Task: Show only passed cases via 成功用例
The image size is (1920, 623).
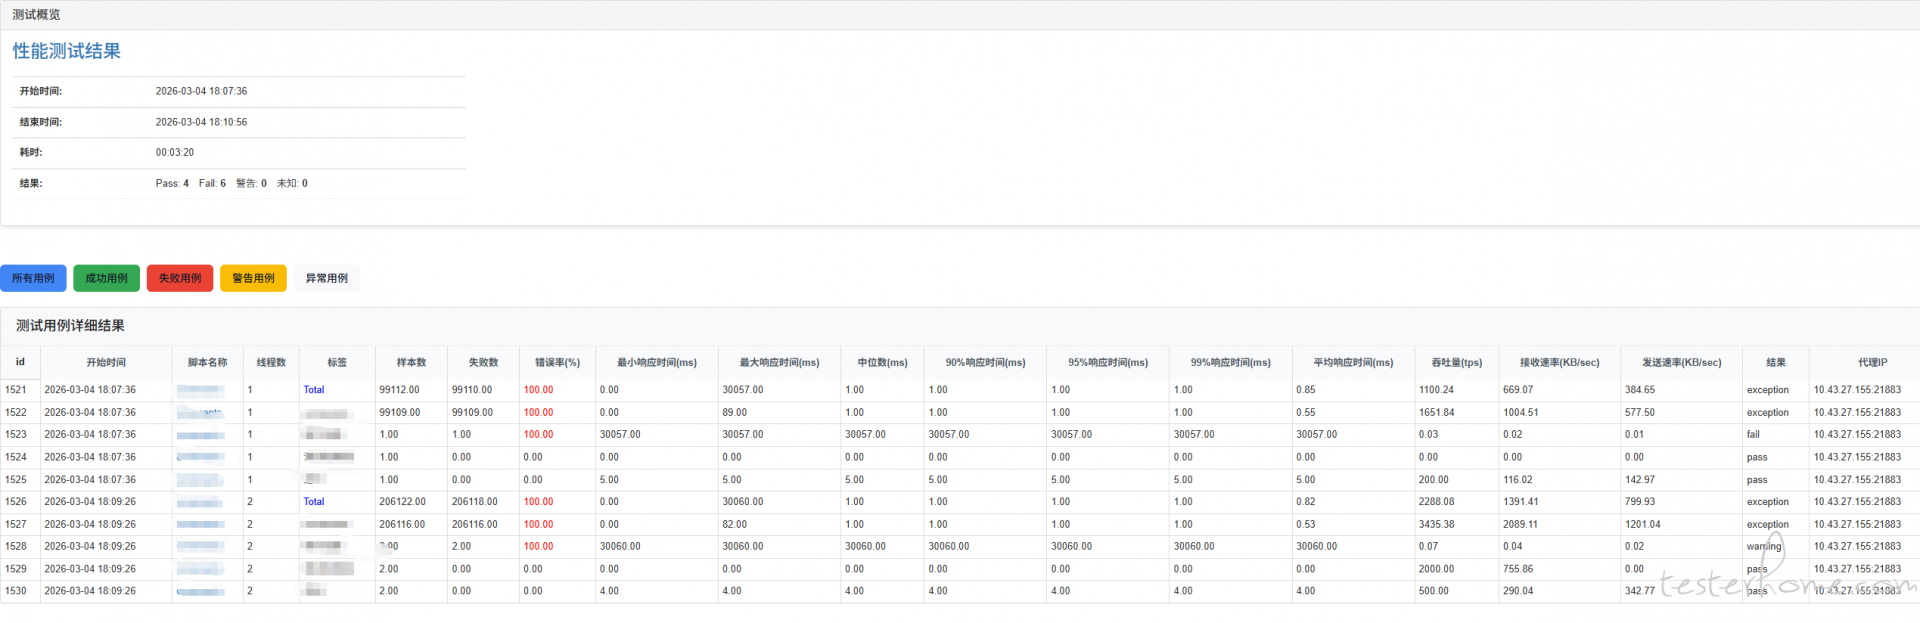Action: click(x=106, y=278)
